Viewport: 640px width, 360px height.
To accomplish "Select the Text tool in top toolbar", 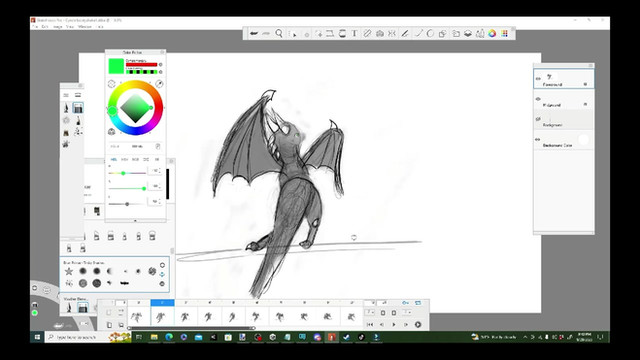I will [354, 33].
